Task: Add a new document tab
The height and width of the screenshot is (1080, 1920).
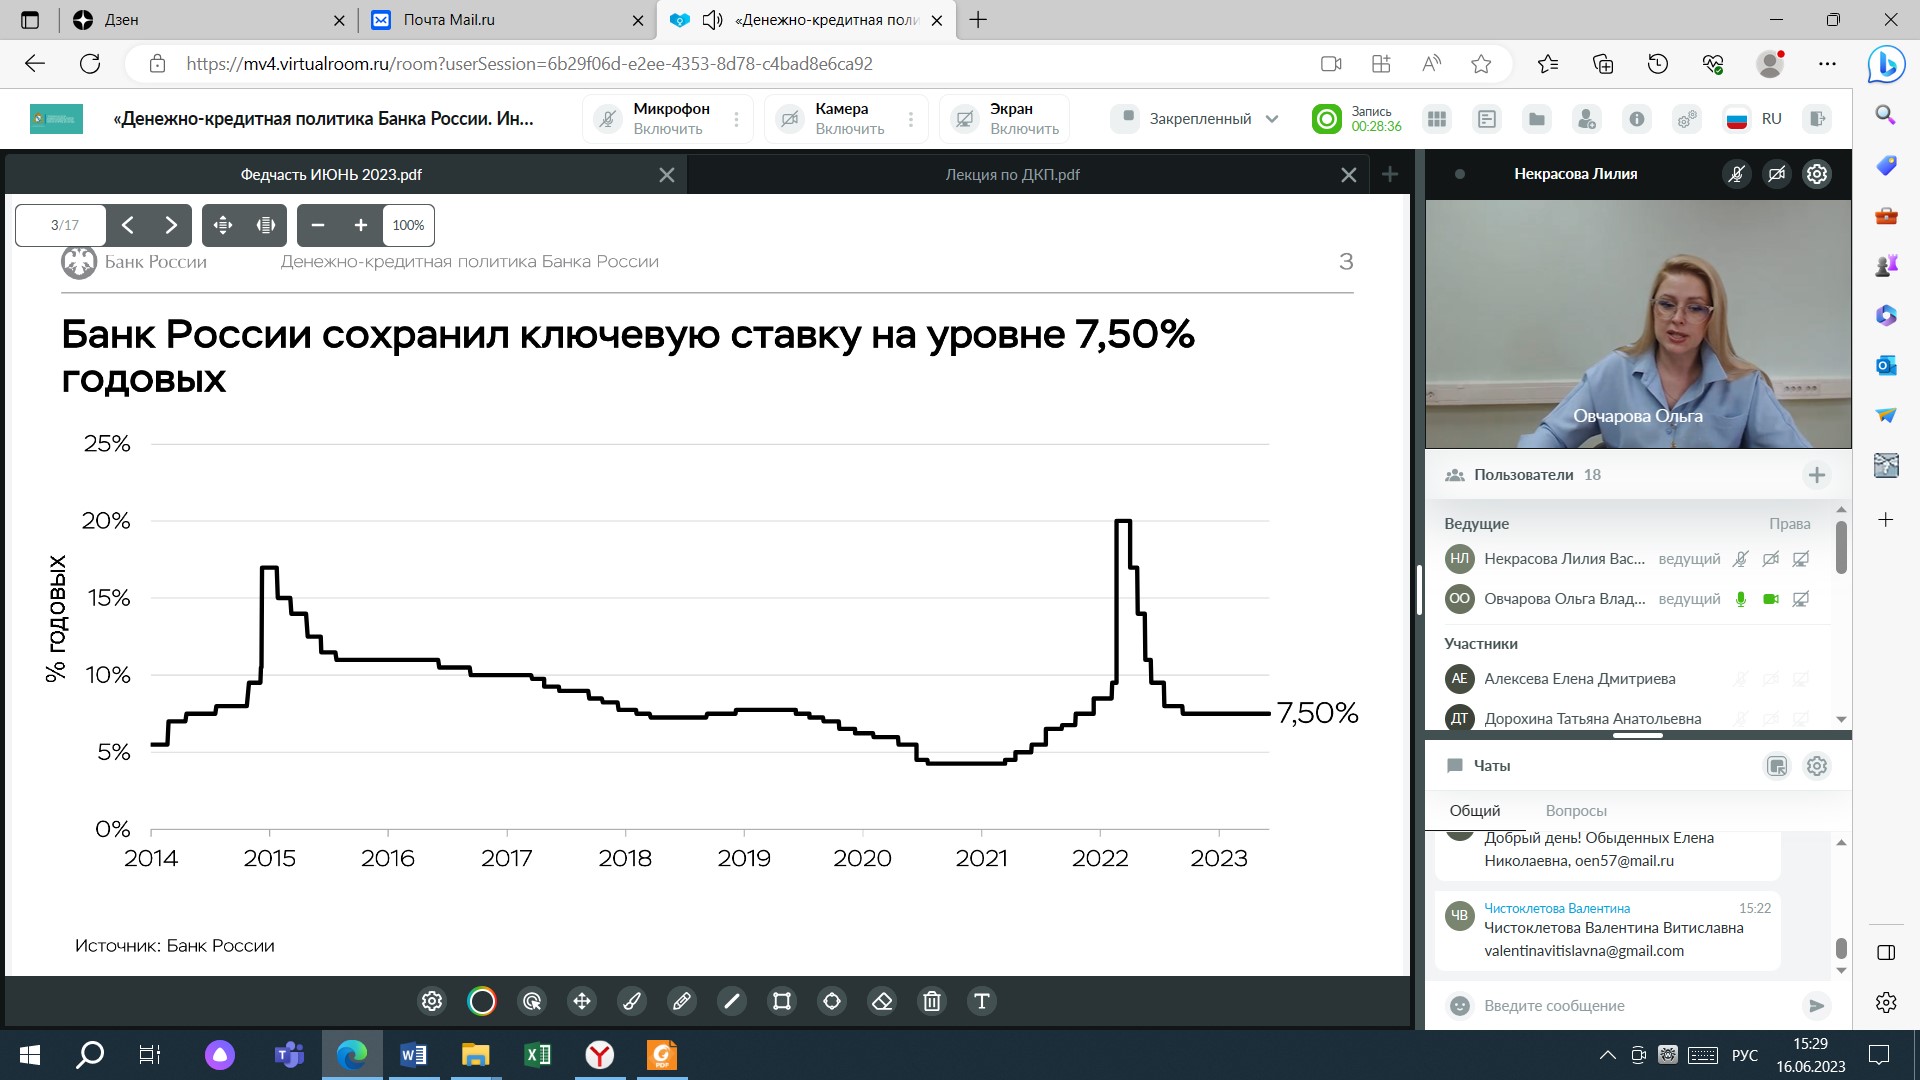Action: [1390, 175]
